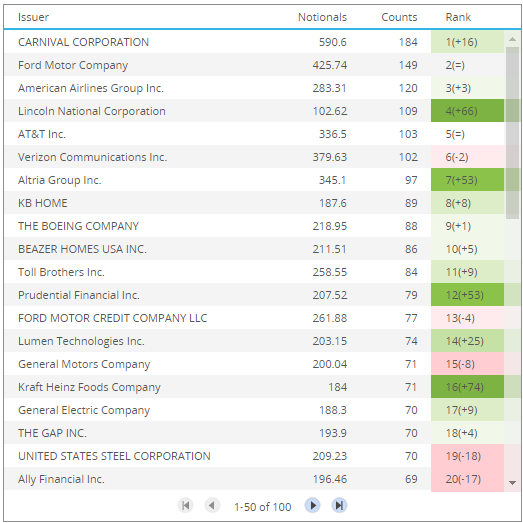Click the 20(-17) rank cell
The width and height of the screenshot is (523, 523).
pyautogui.click(x=467, y=479)
